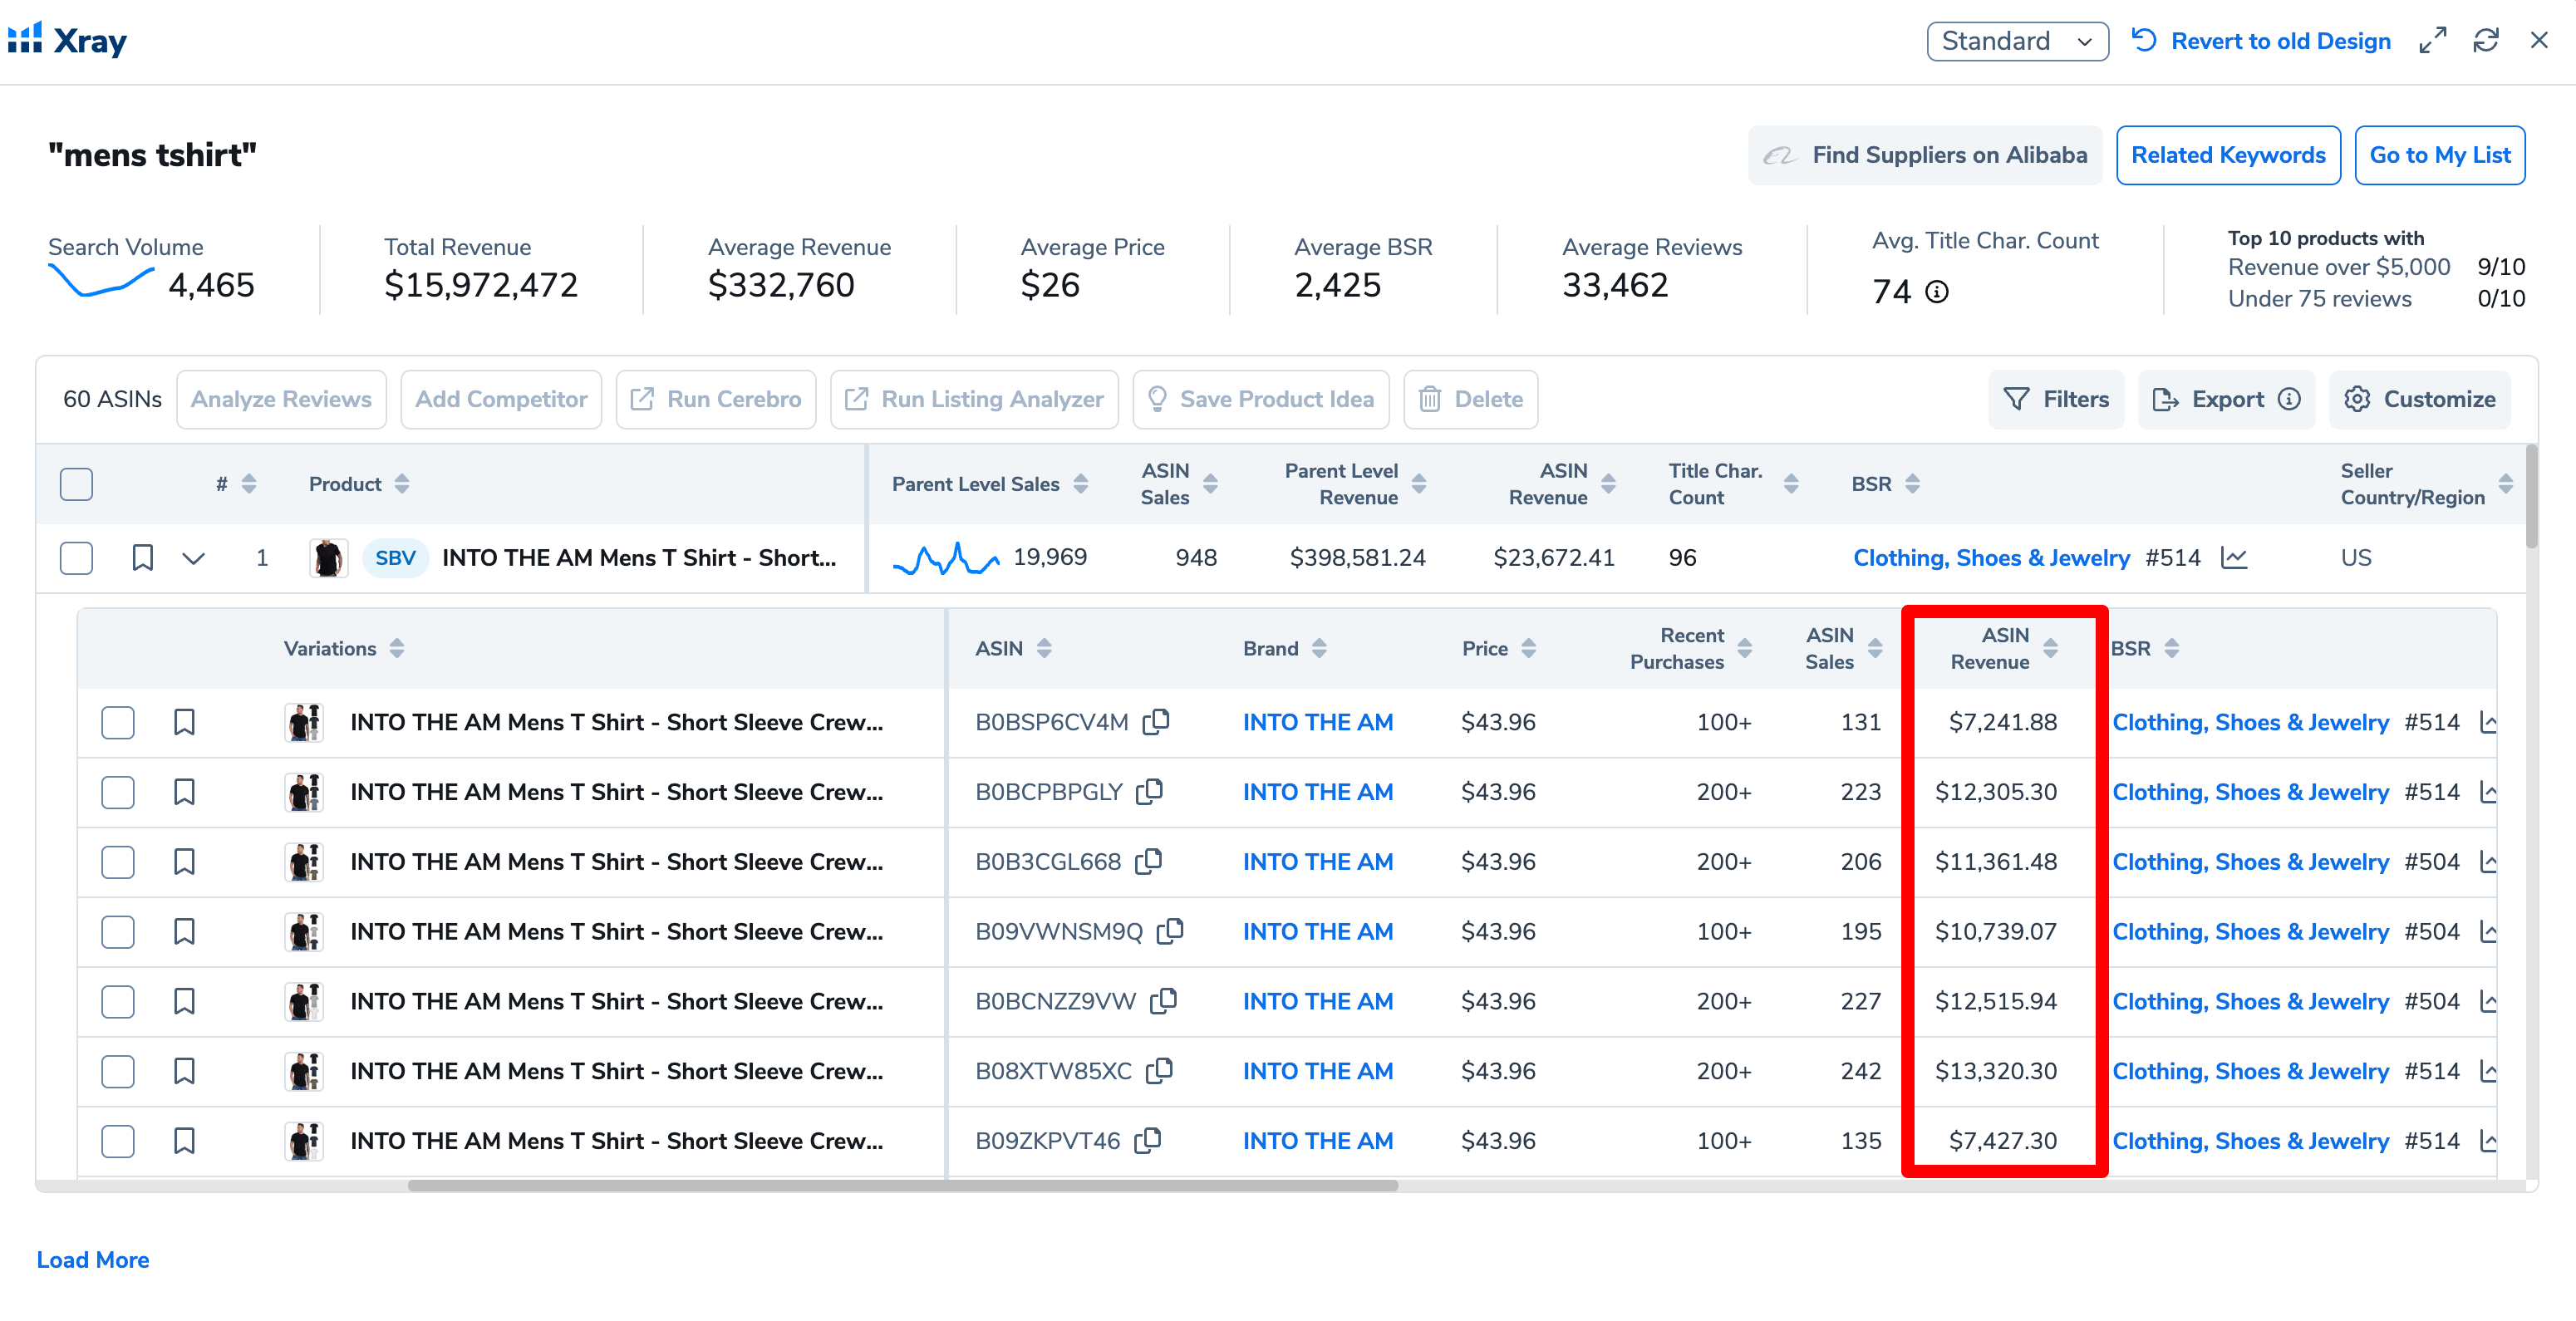Open BSR chart icon for B0BSP6CV4M row
Viewport: 2576px width, 1321px height.
tap(2489, 722)
